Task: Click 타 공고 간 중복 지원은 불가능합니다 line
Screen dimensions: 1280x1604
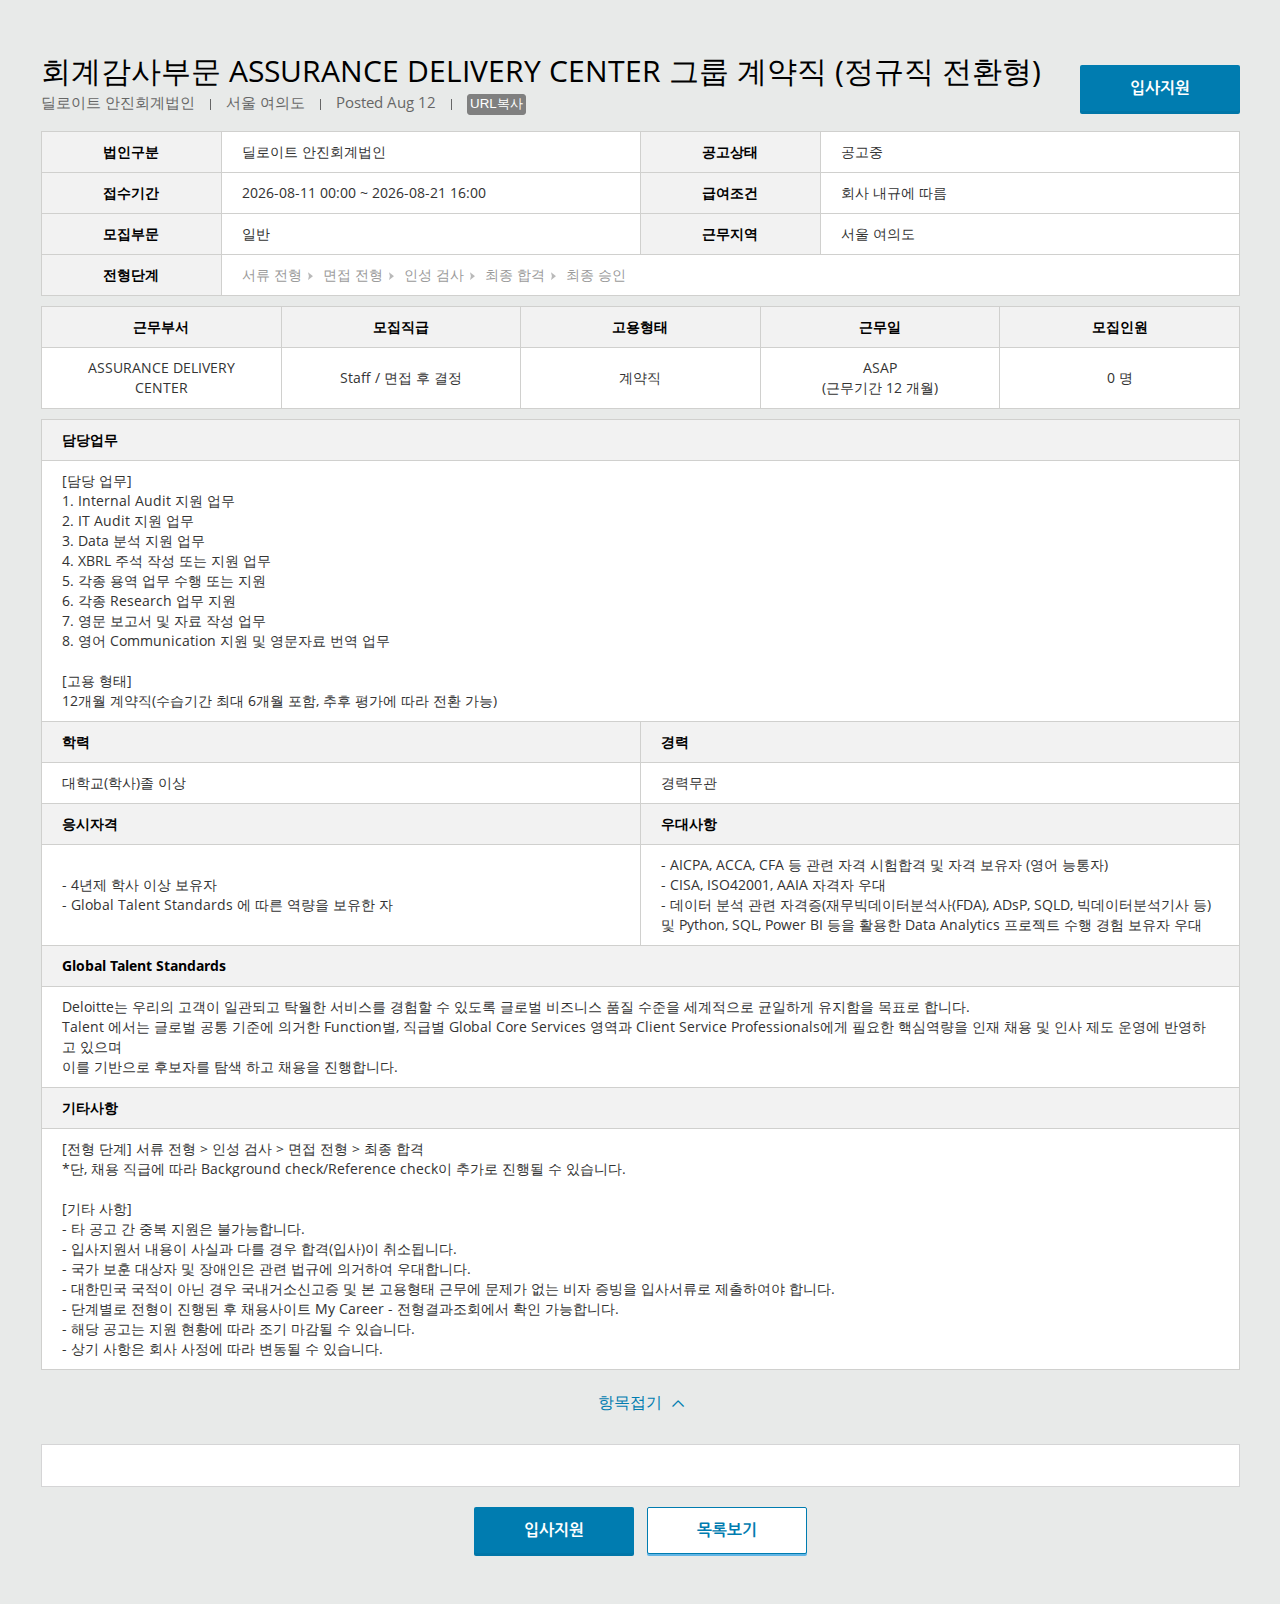Action: (183, 1229)
